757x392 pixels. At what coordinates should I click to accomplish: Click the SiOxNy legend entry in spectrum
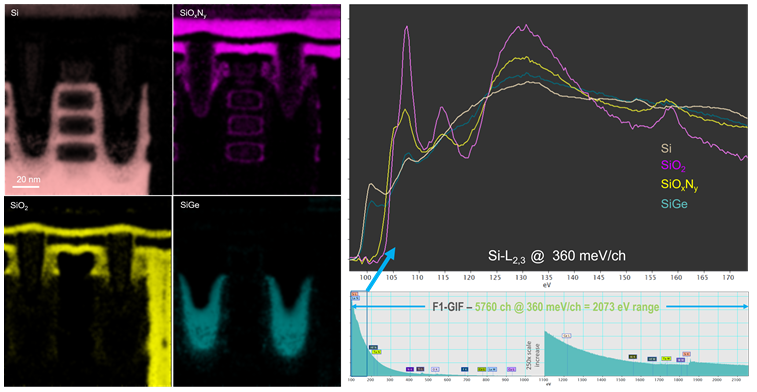(x=679, y=185)
